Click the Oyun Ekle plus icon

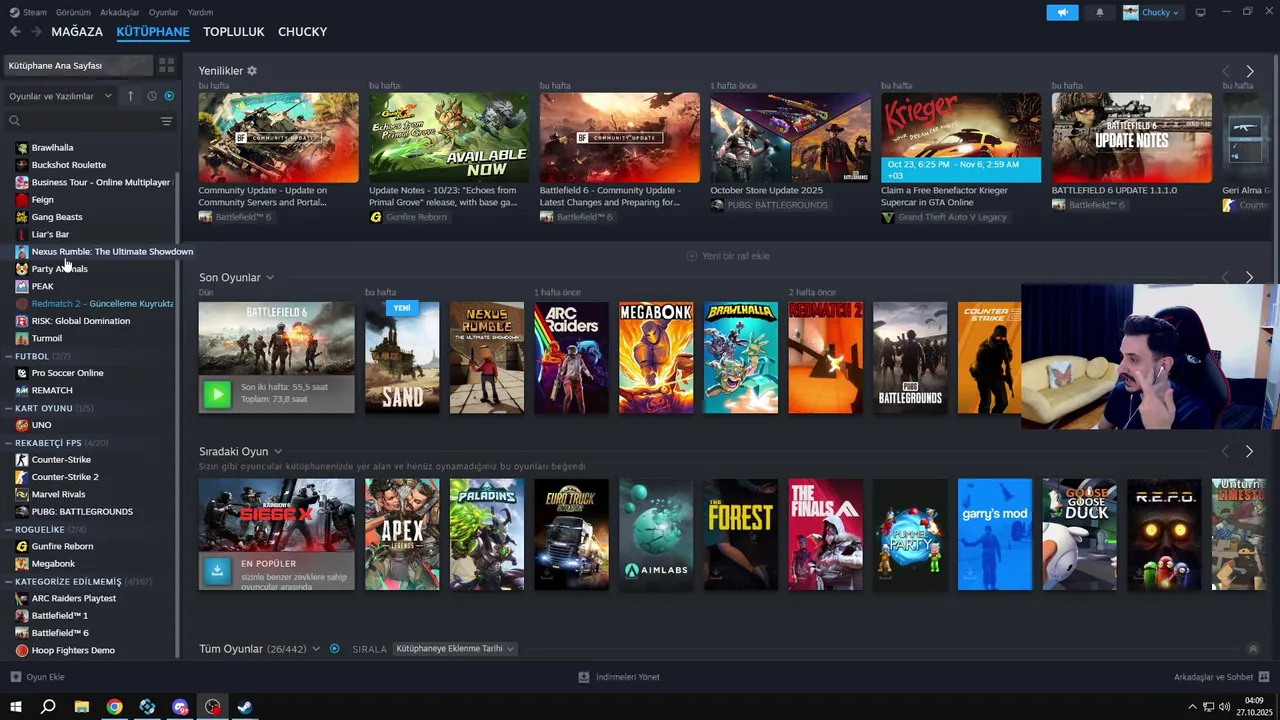pos(15,677)
